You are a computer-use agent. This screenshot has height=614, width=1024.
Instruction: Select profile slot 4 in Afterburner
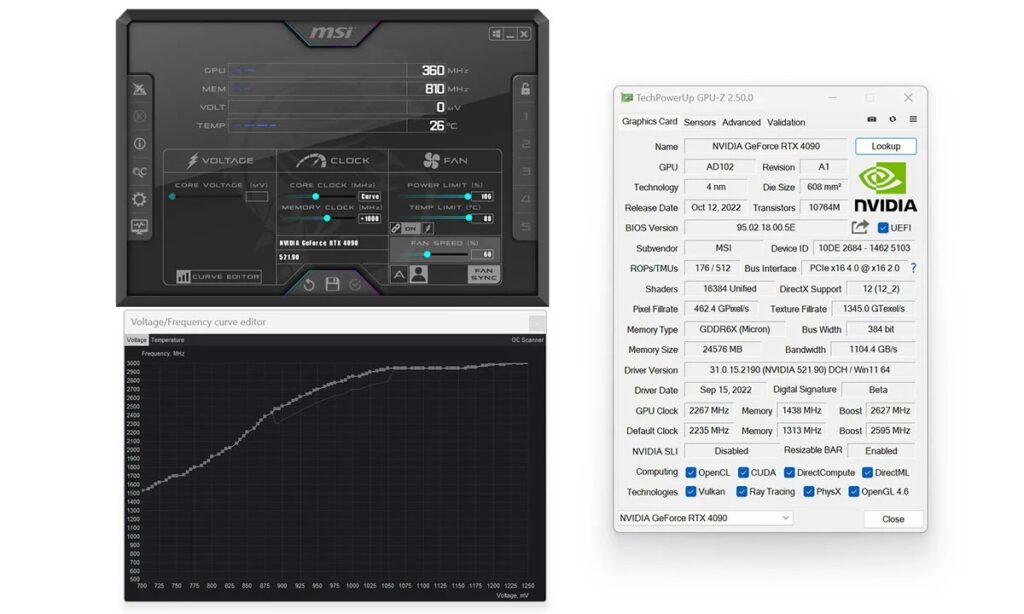coord(526,199)
